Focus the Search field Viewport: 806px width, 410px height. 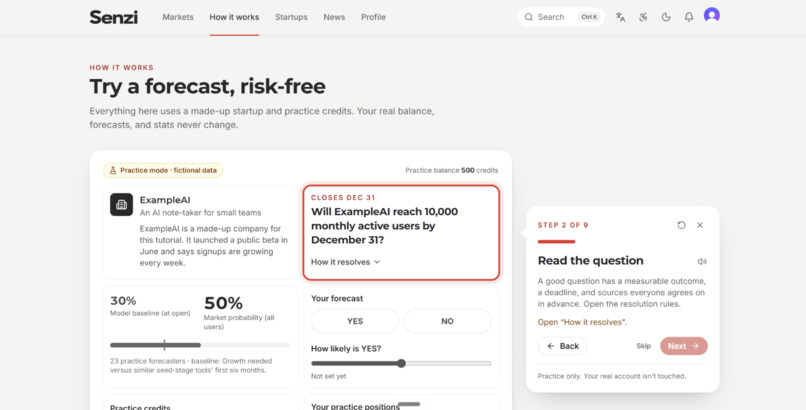[561, 17]
